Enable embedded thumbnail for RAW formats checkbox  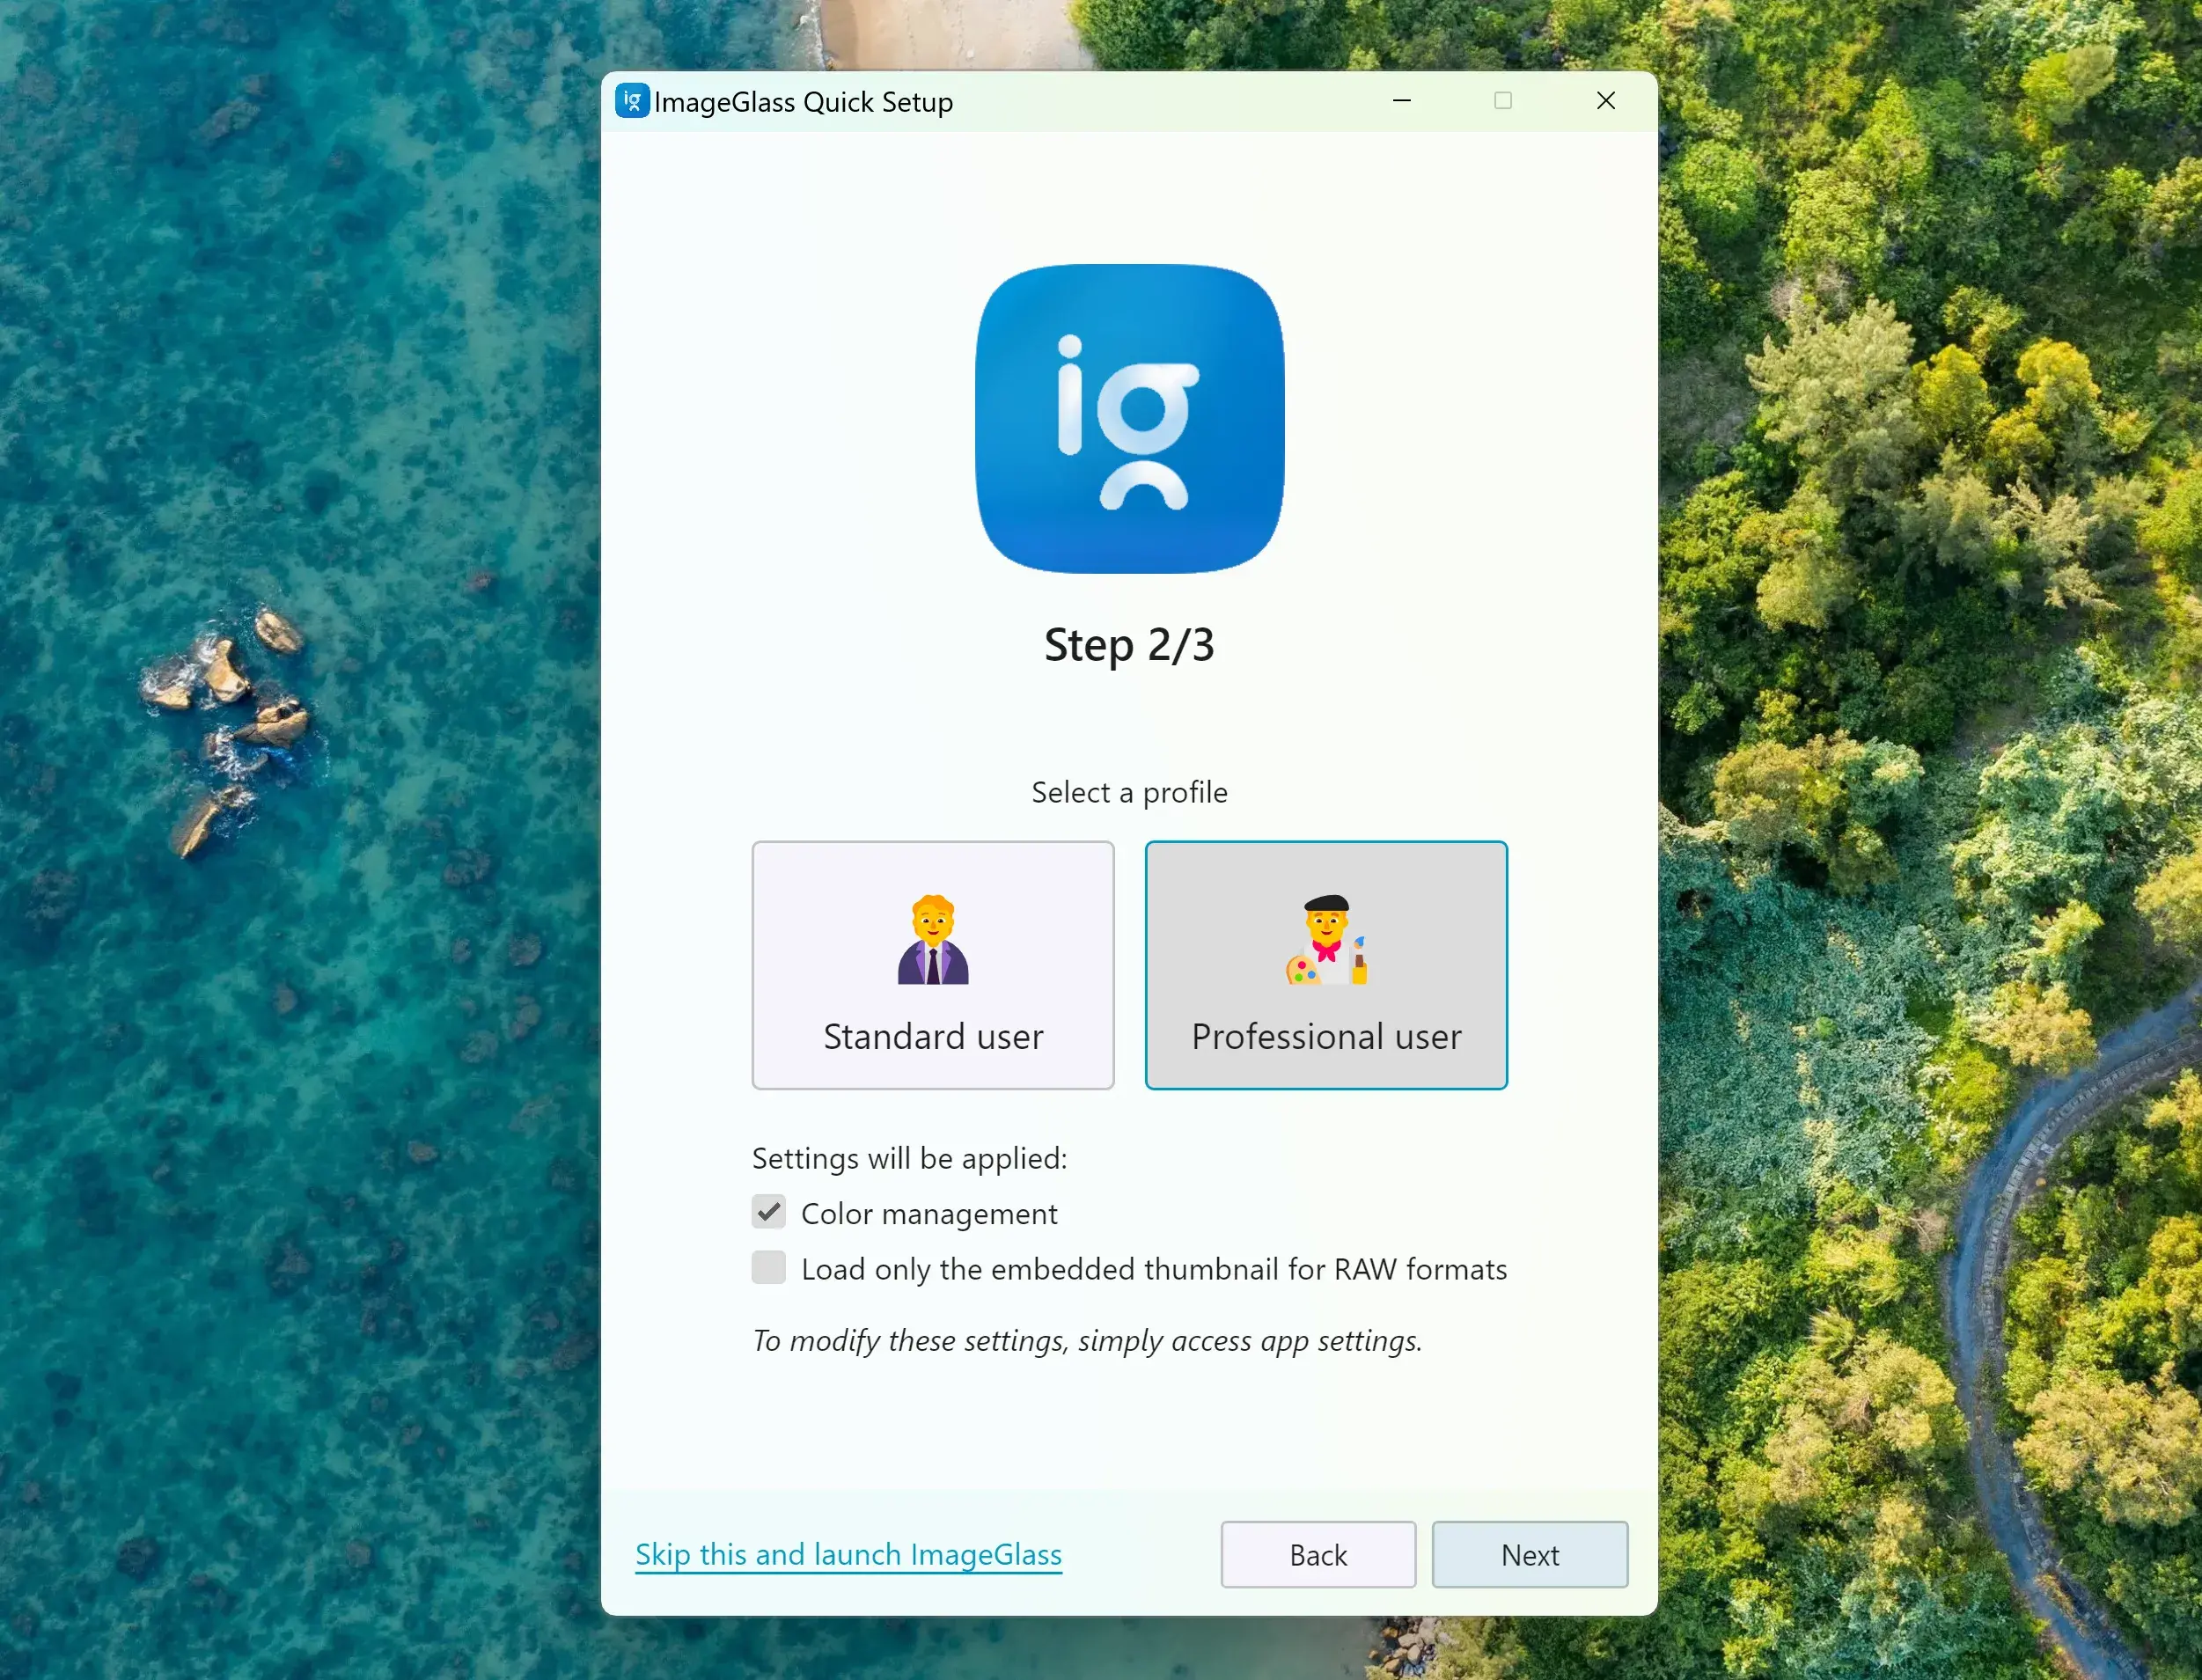coord(769,1268)
